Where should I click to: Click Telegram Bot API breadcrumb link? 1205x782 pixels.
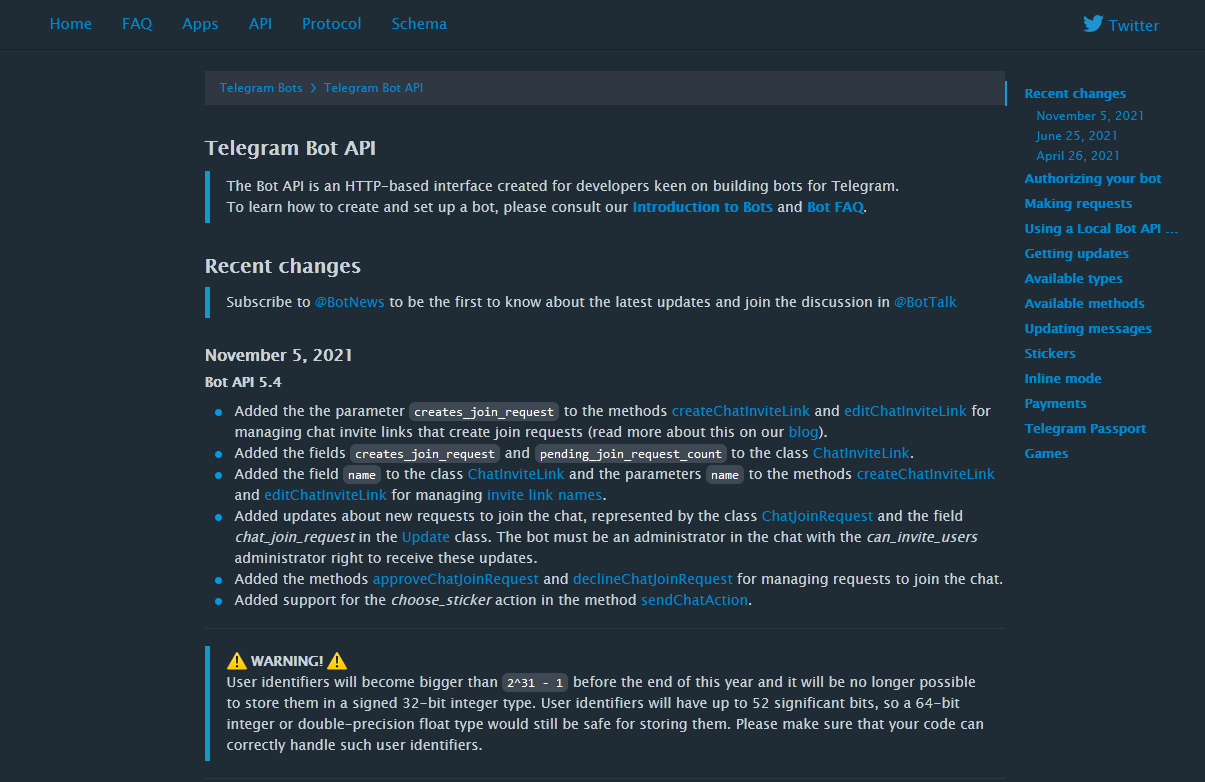pyautogui.click(x=373, y=88)
